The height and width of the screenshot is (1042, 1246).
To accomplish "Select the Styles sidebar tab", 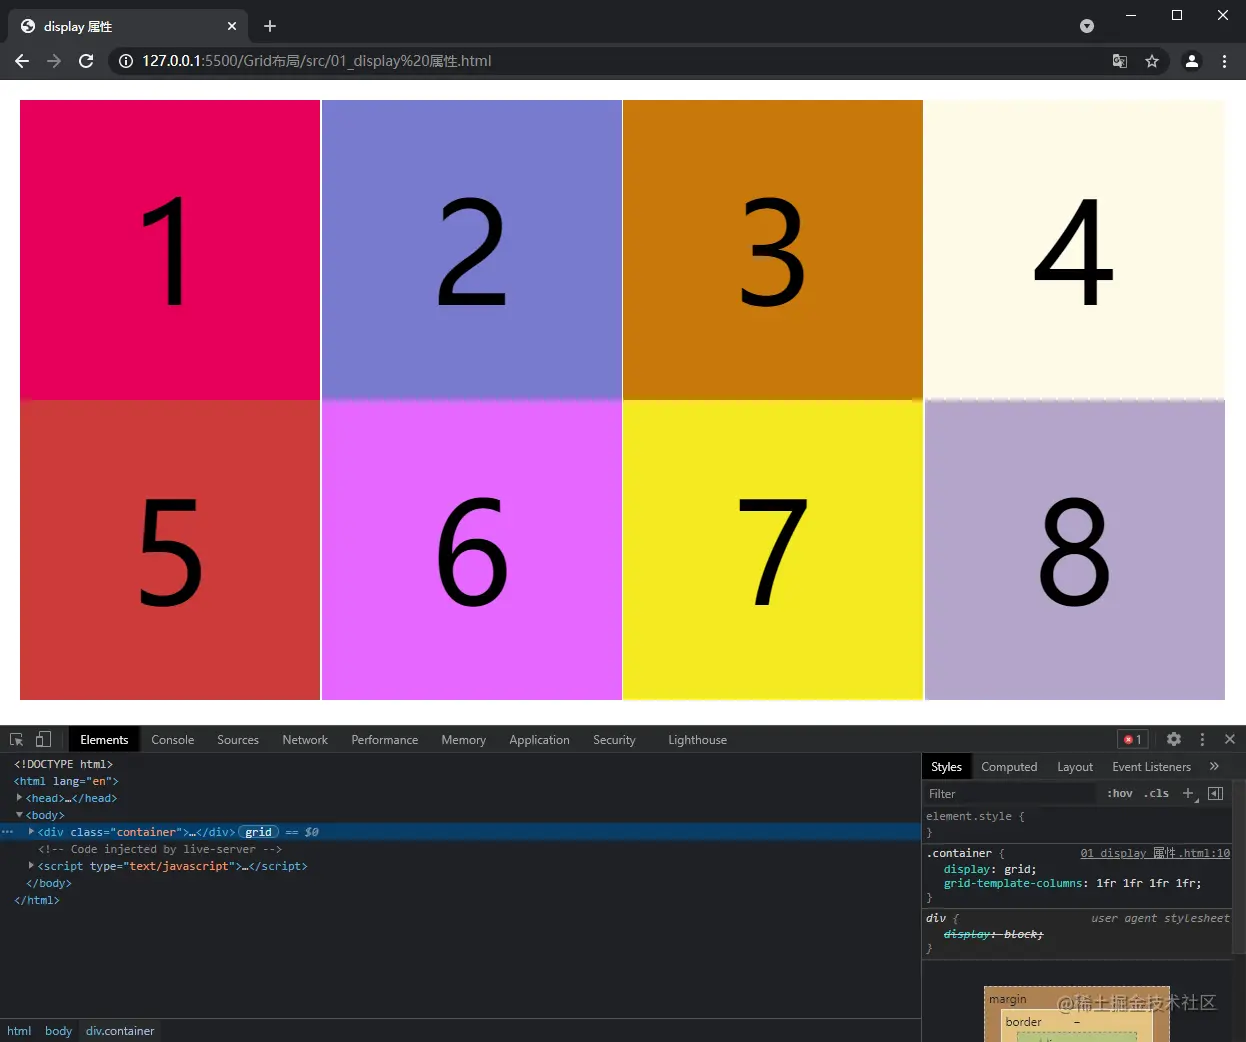I will click(x=946, y=767).
